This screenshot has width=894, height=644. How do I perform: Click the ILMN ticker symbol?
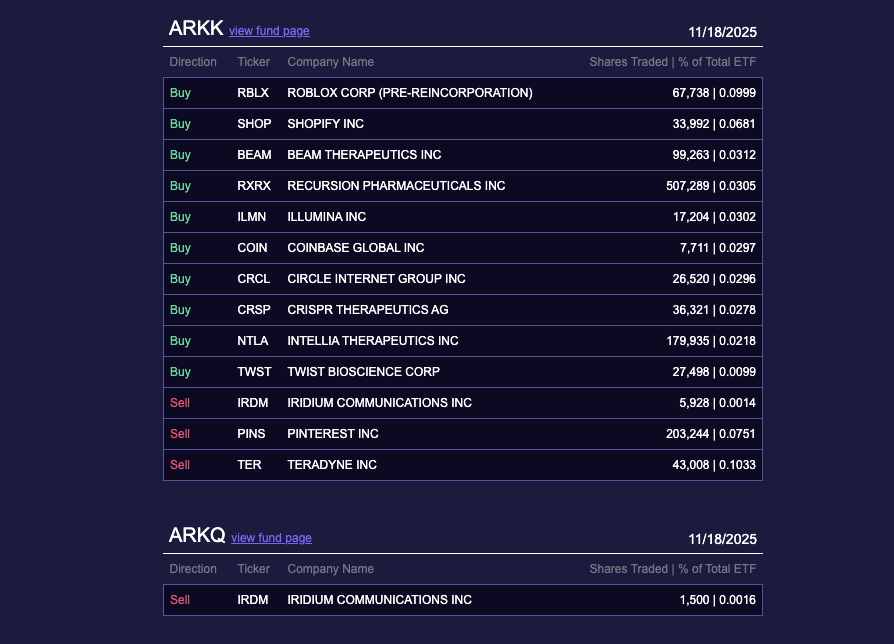[x=251, y=217]
